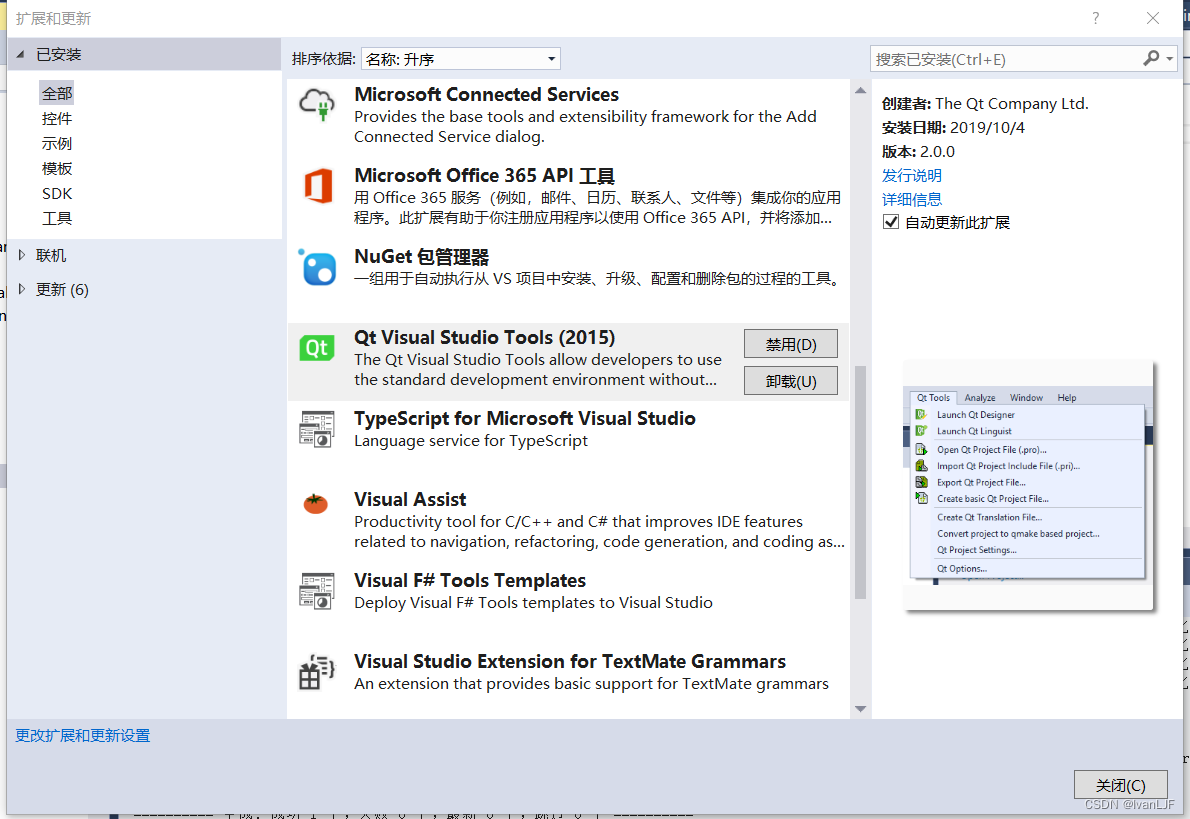Click the search installed extensions field
This screenshot has width=1190, height=819.
pos(1006,59)
